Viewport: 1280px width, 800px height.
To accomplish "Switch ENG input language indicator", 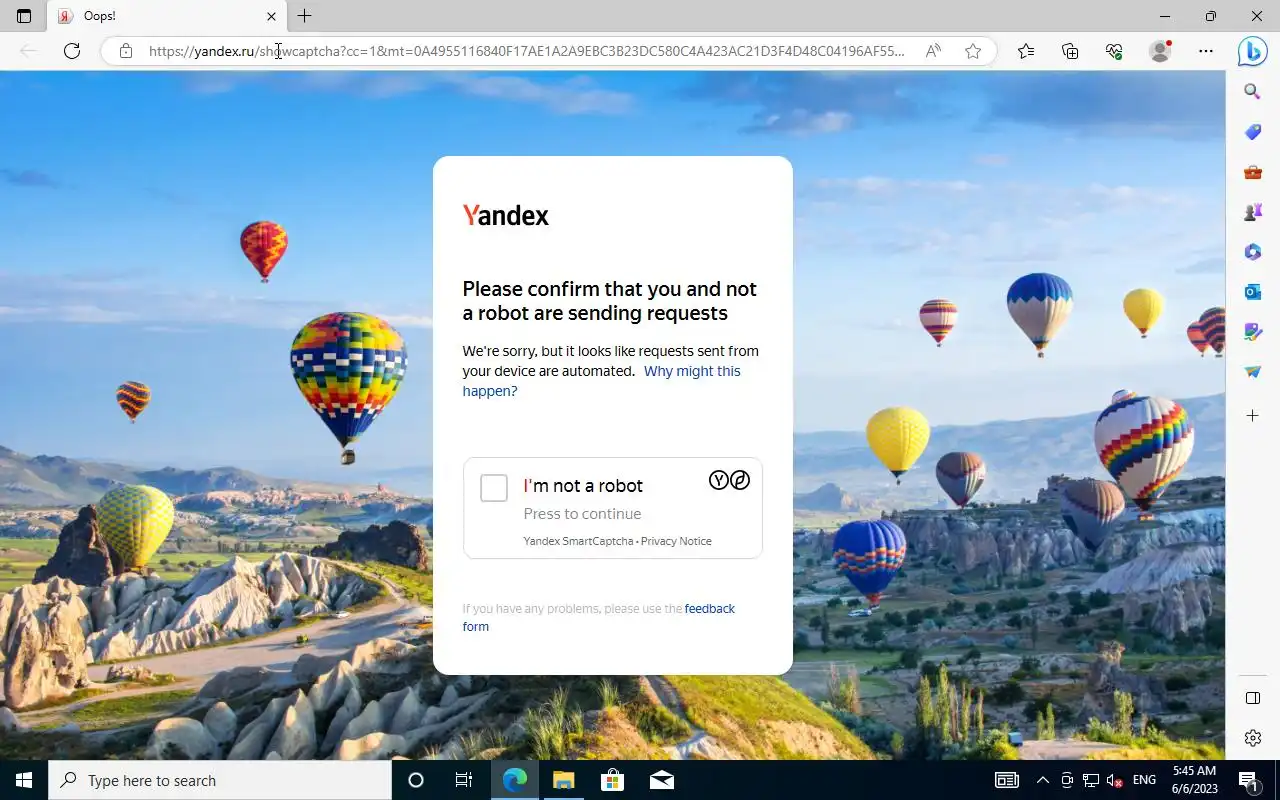I will coord(1145,780).
